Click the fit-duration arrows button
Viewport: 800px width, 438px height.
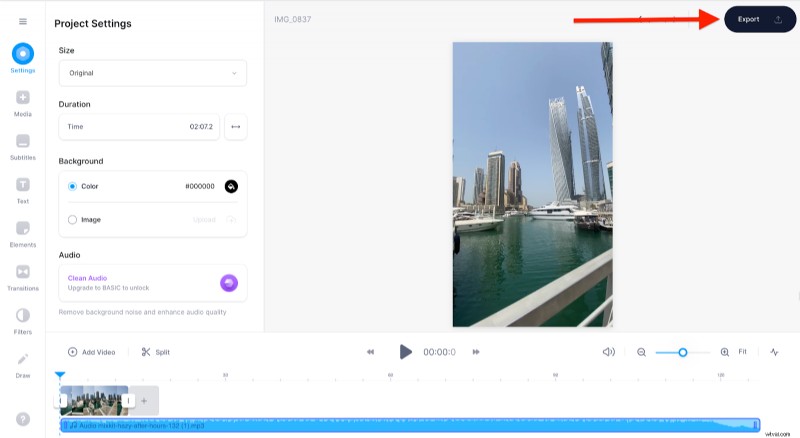point(236,127)
